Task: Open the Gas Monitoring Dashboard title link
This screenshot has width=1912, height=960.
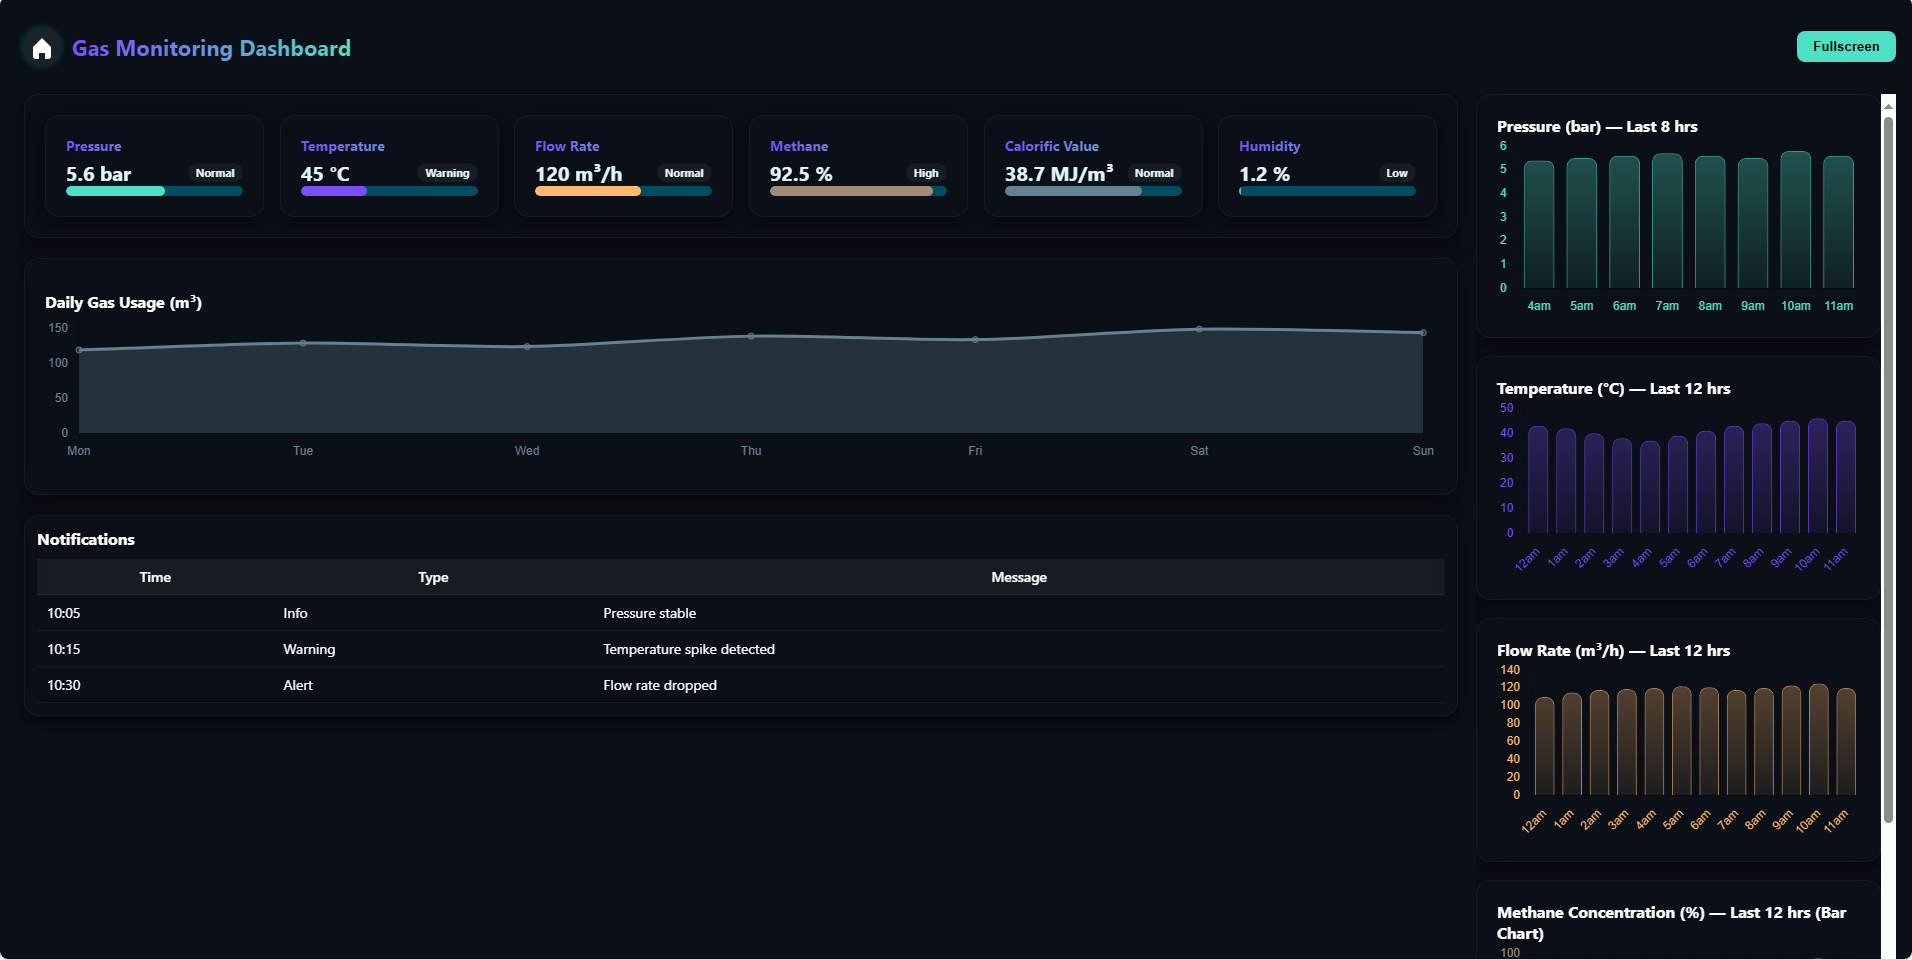Action: pos(211,48)
